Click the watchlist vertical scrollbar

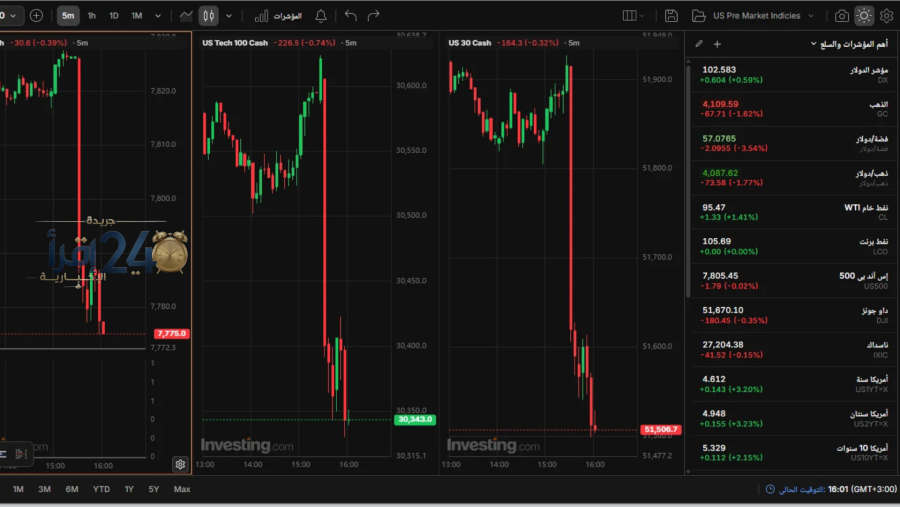688,181
